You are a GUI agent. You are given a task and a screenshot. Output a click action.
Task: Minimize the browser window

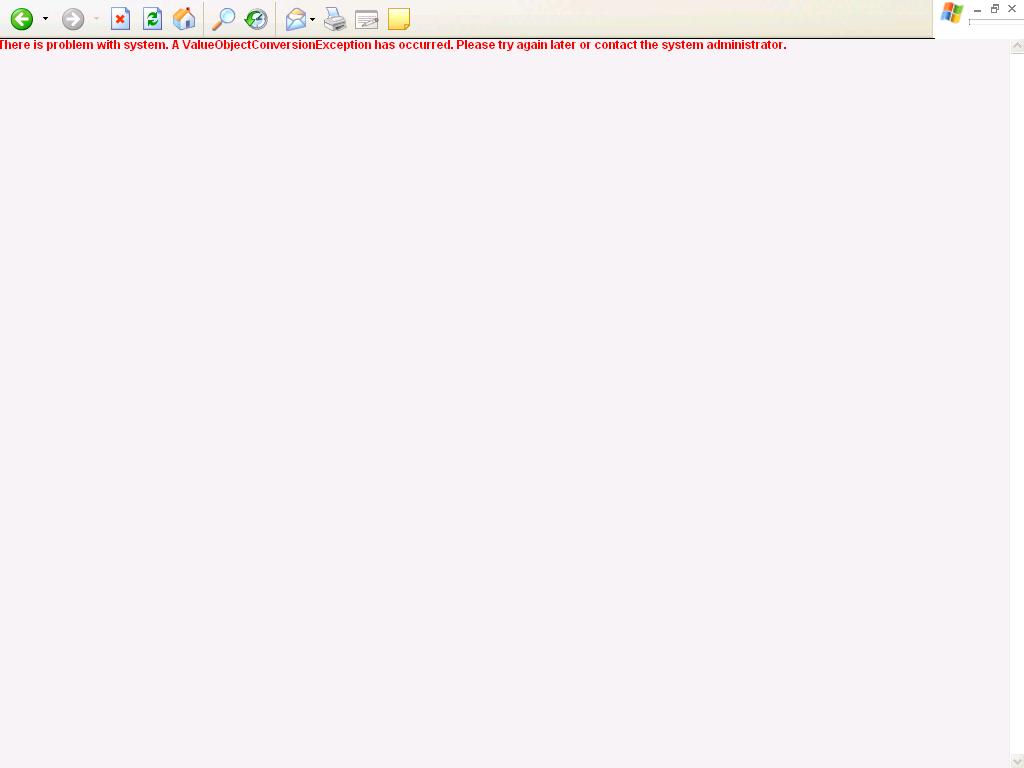coord(977,9)
